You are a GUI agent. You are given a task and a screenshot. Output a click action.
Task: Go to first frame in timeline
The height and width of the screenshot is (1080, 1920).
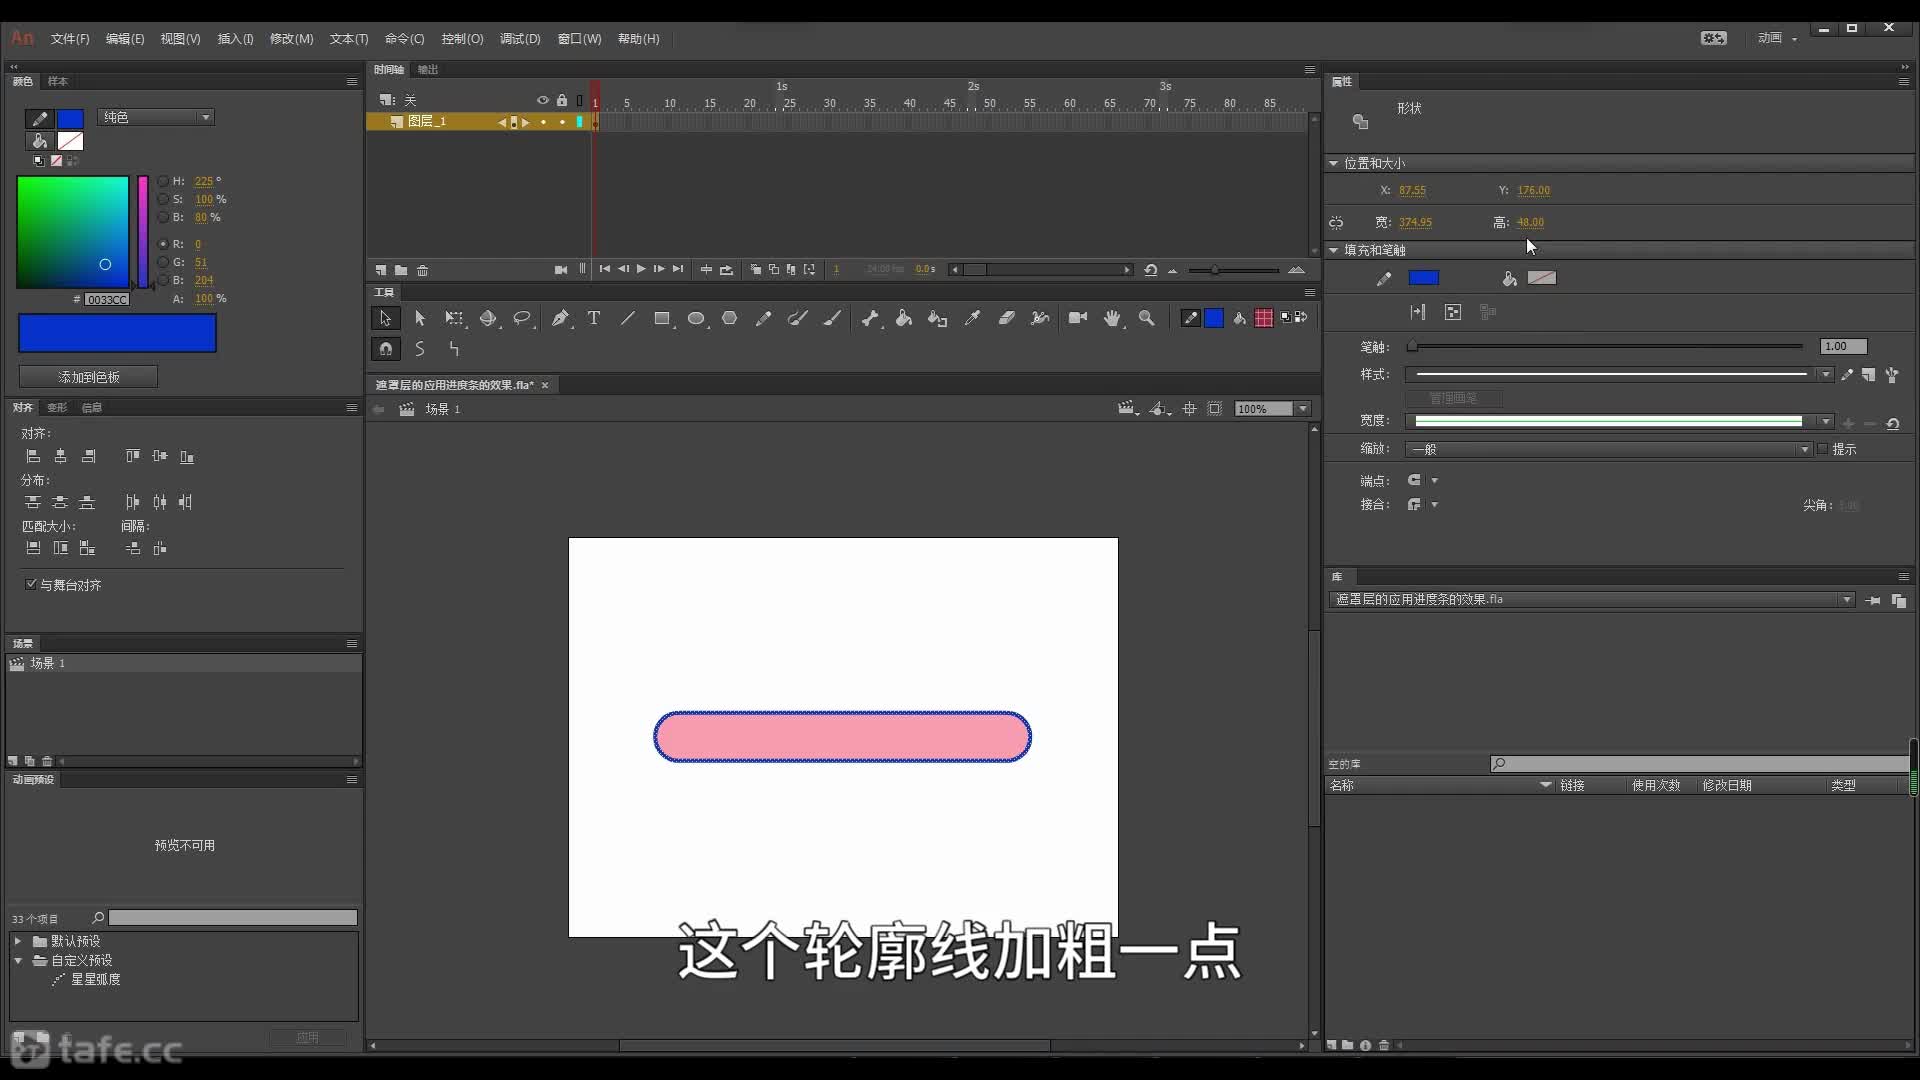tap(605, 269)
